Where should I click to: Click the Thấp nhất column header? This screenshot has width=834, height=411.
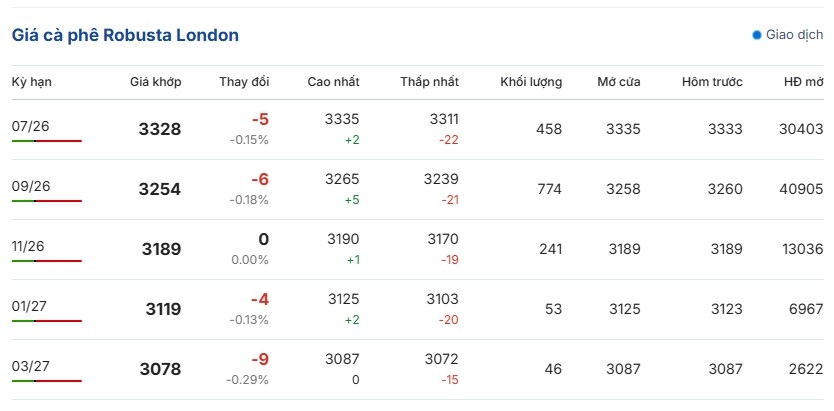click(430, 82)
